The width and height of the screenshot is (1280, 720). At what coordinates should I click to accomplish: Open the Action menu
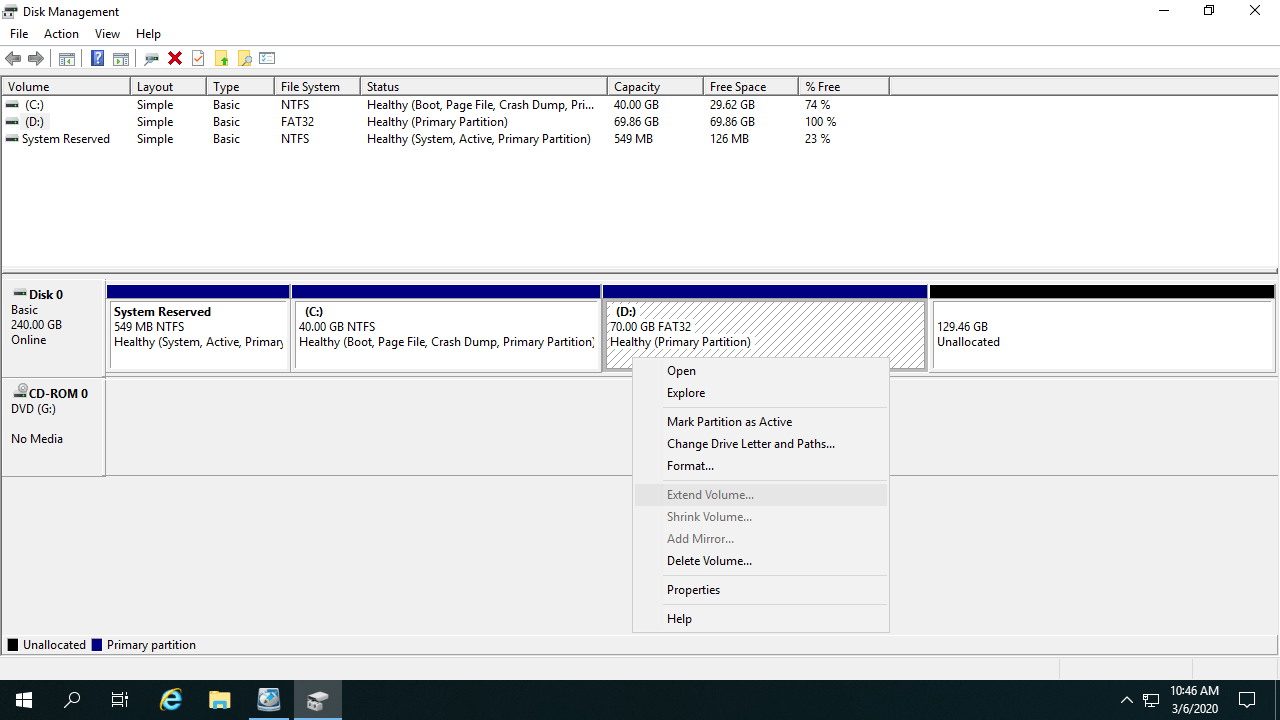point(61,34)
